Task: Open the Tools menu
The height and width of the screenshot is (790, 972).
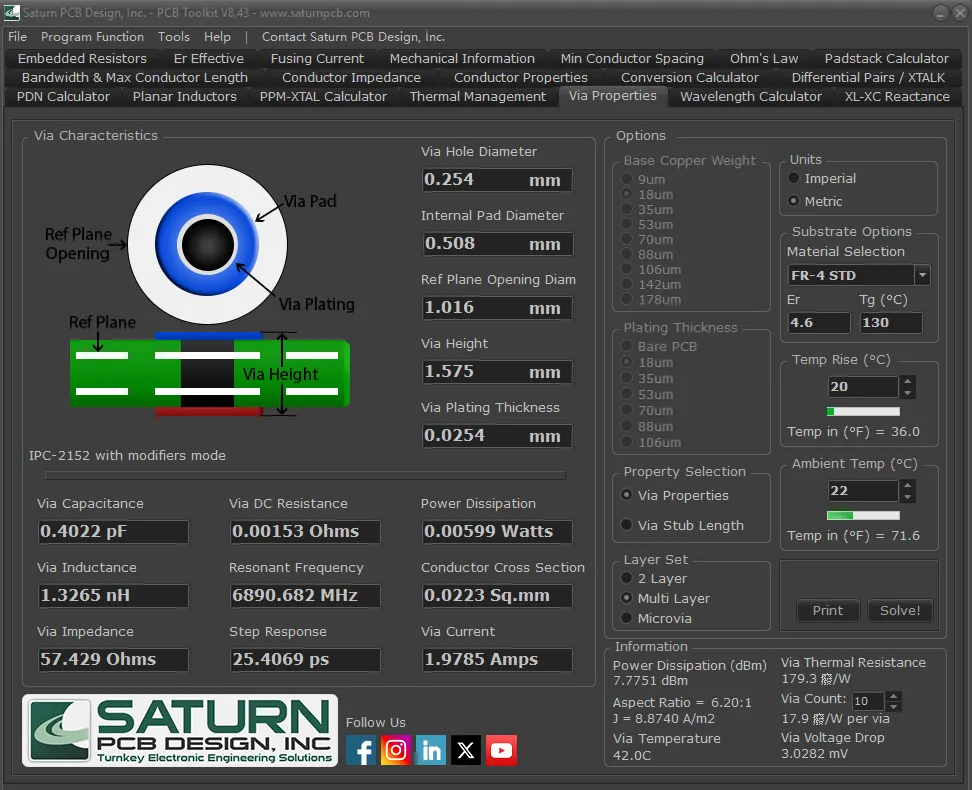Action: [x=174, y=37]
